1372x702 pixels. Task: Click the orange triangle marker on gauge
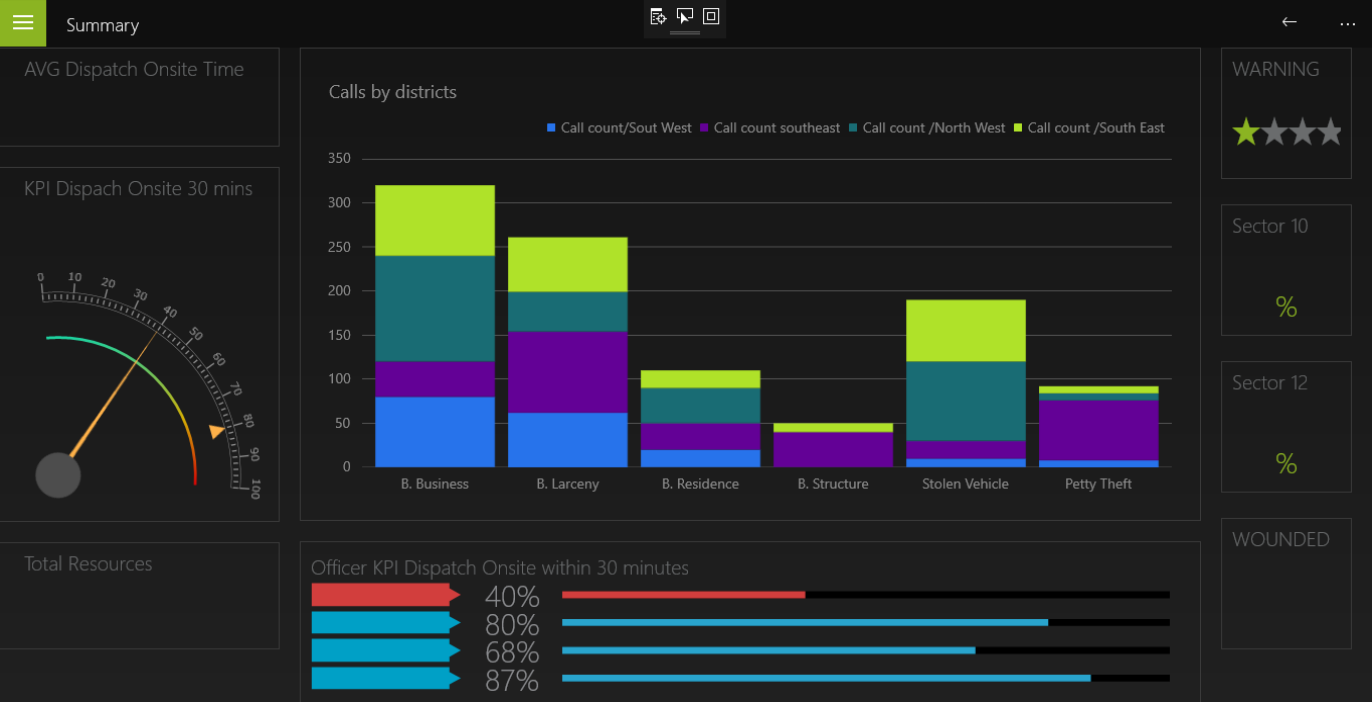[x=216, y=431]
